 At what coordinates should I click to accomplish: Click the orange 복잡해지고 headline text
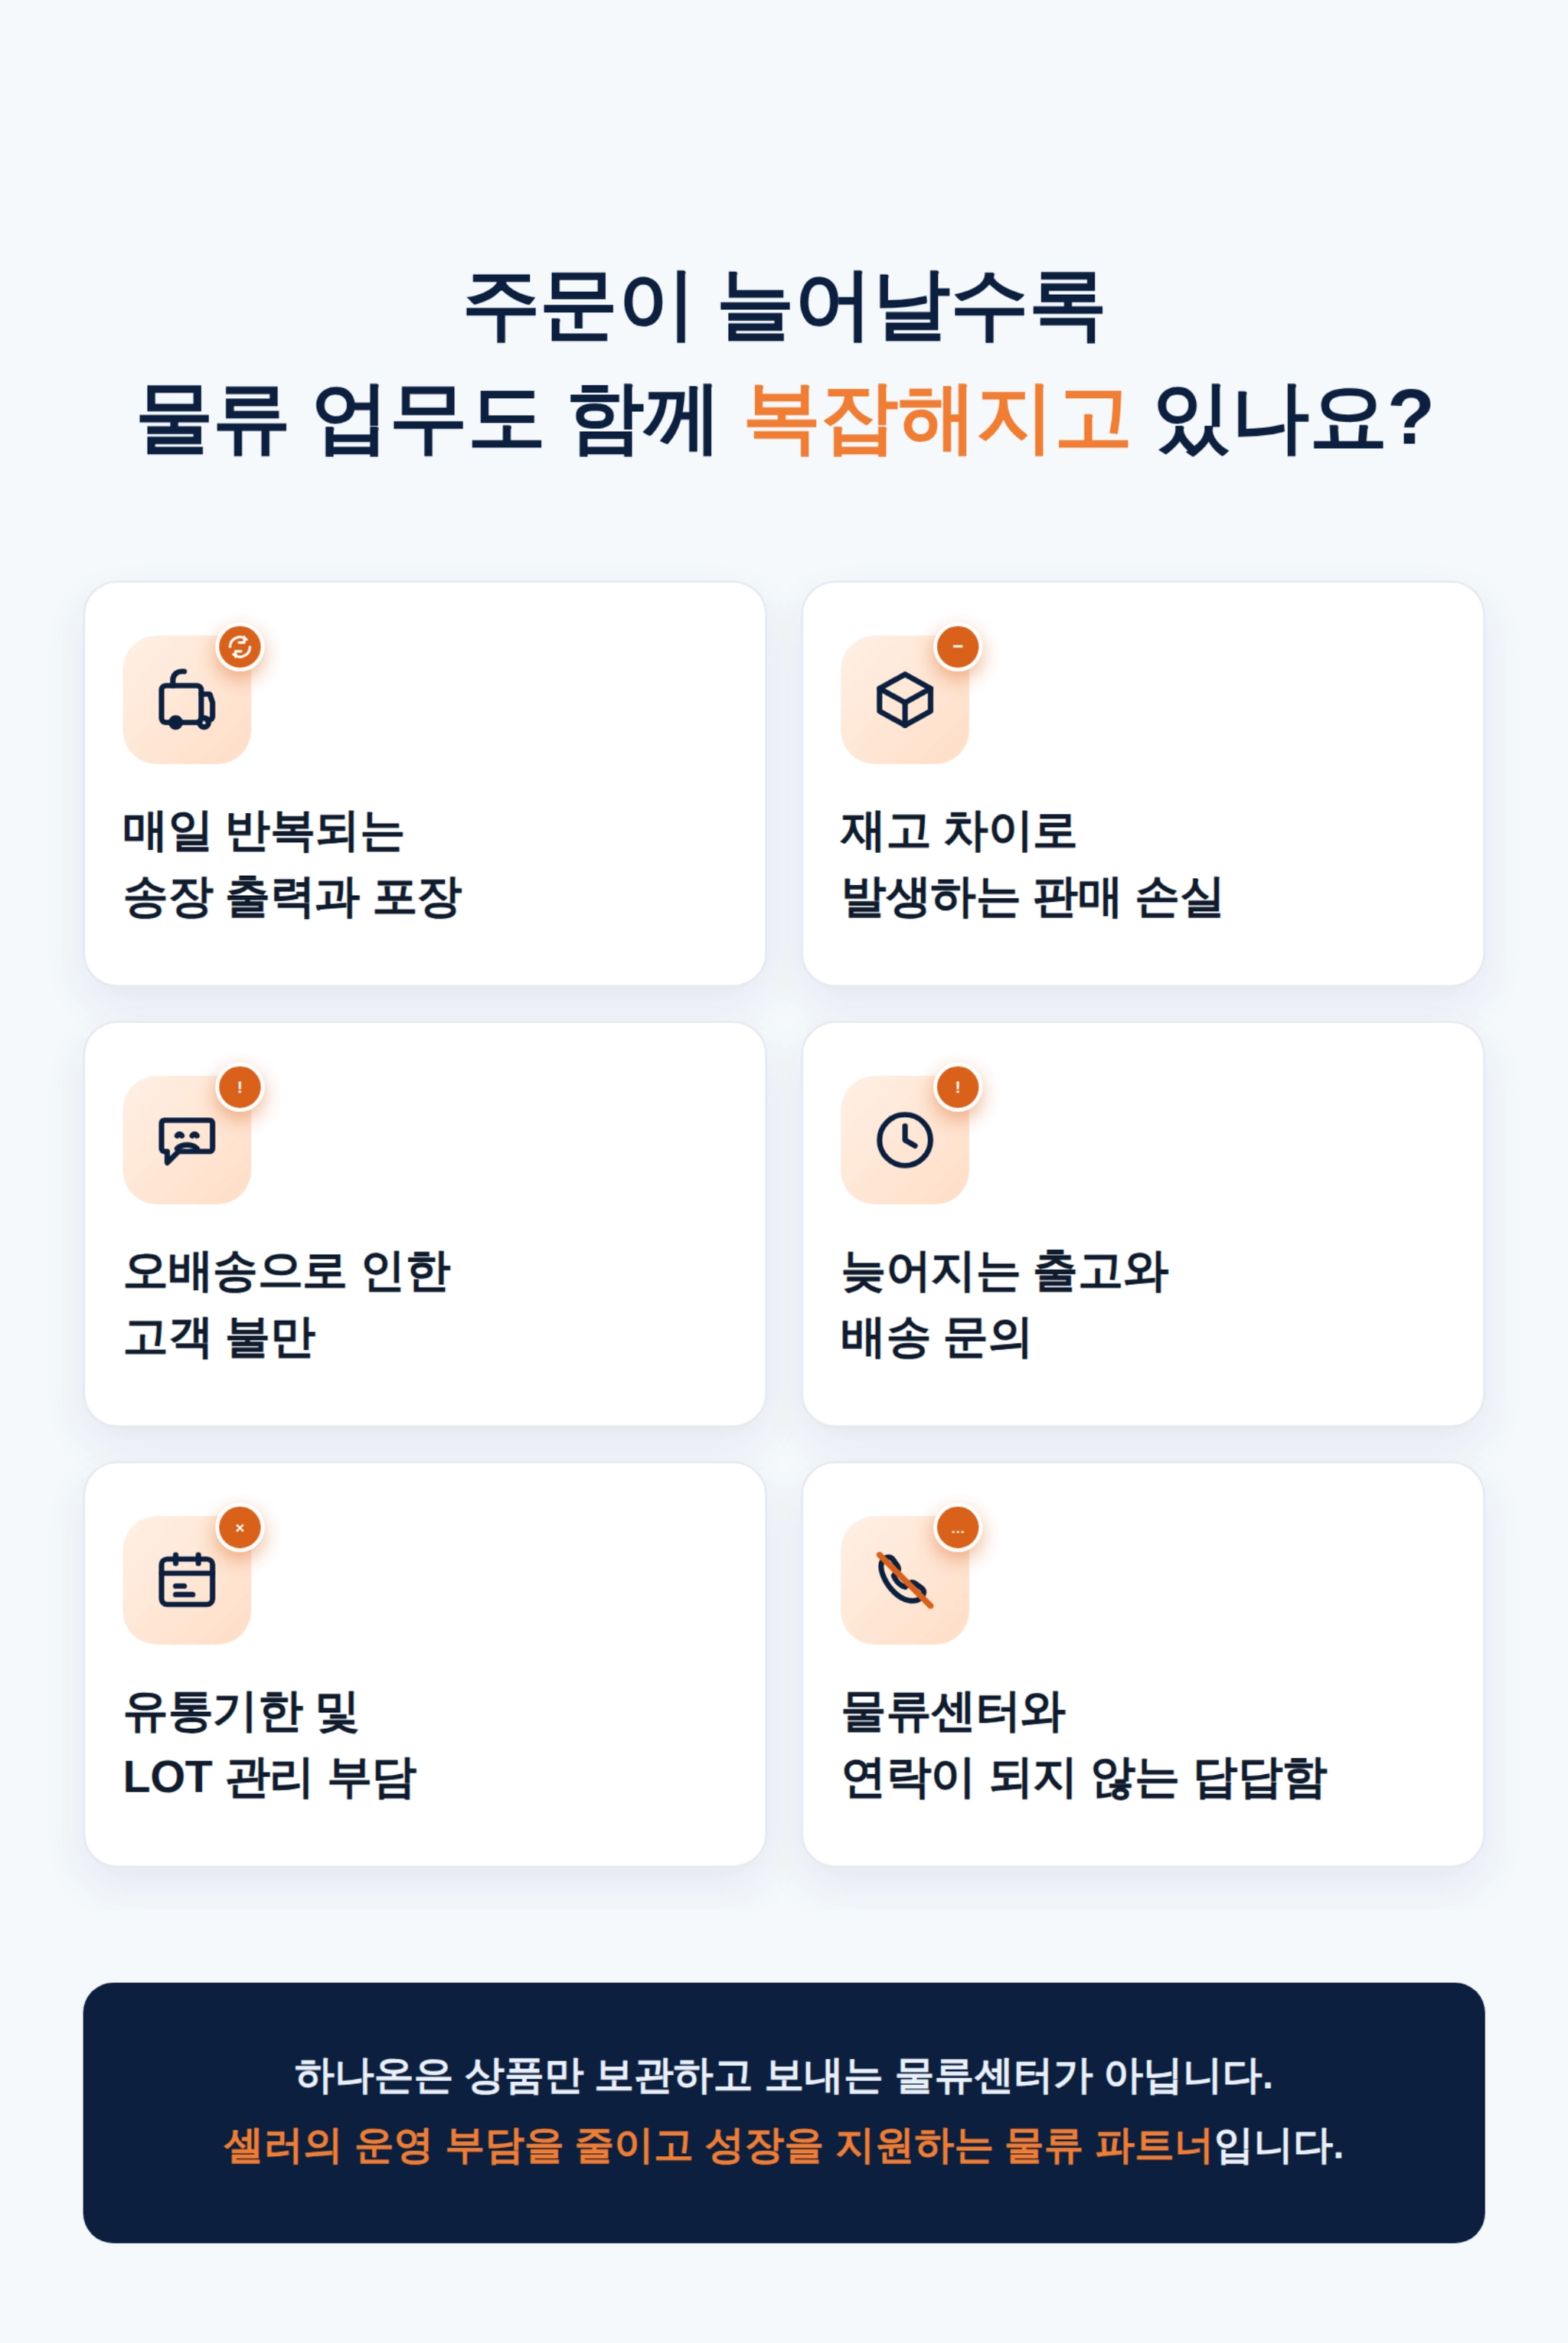(x=938, y=419)
